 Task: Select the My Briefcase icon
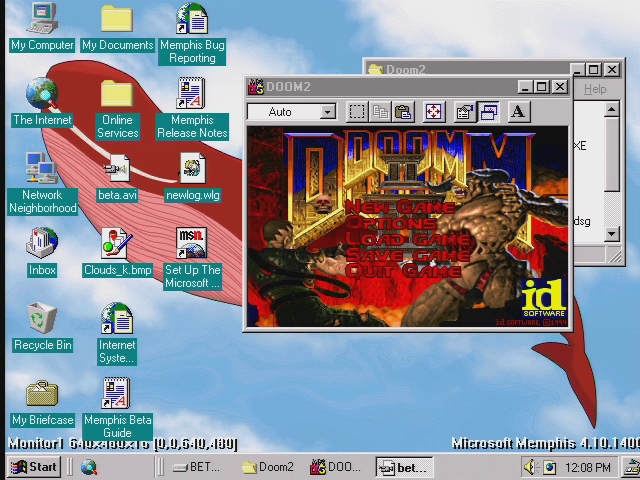tap(42, 402)
